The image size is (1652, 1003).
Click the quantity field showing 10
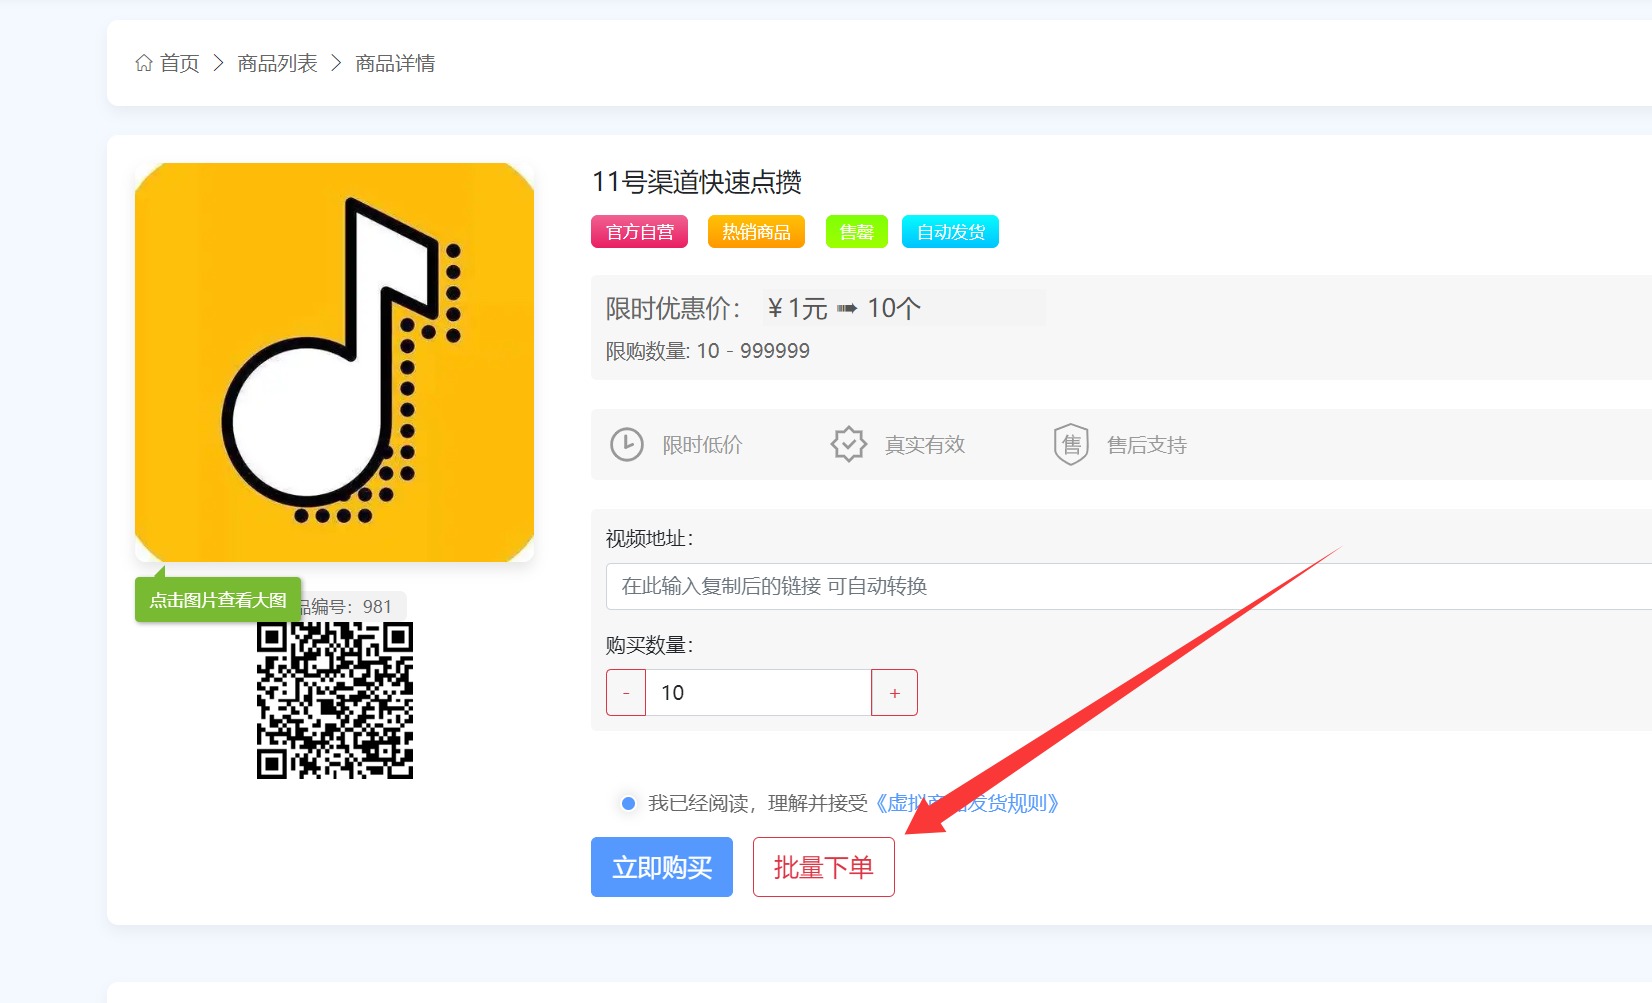[758, 693]
